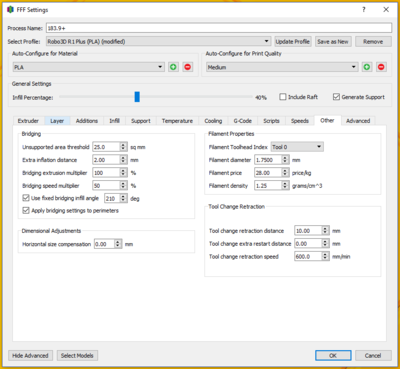Step the Tool change extra restart distance spinner
Screen dimensions: 400x369
click(326, 244)
